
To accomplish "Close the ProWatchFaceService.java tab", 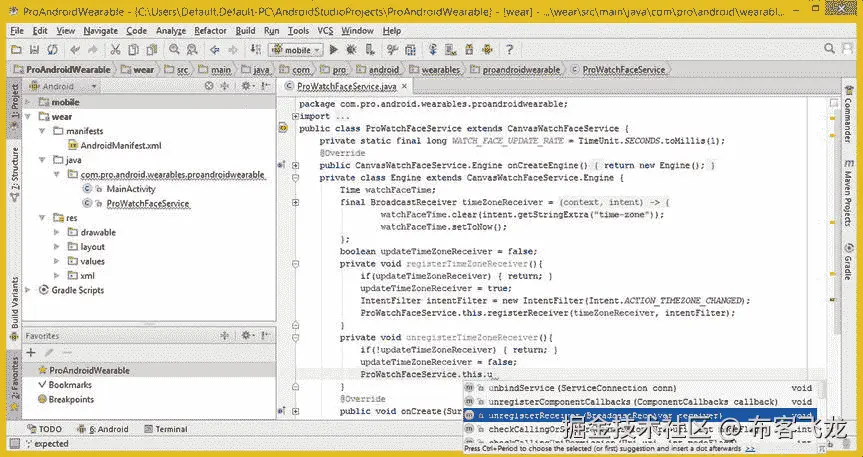I will [404, 86].
